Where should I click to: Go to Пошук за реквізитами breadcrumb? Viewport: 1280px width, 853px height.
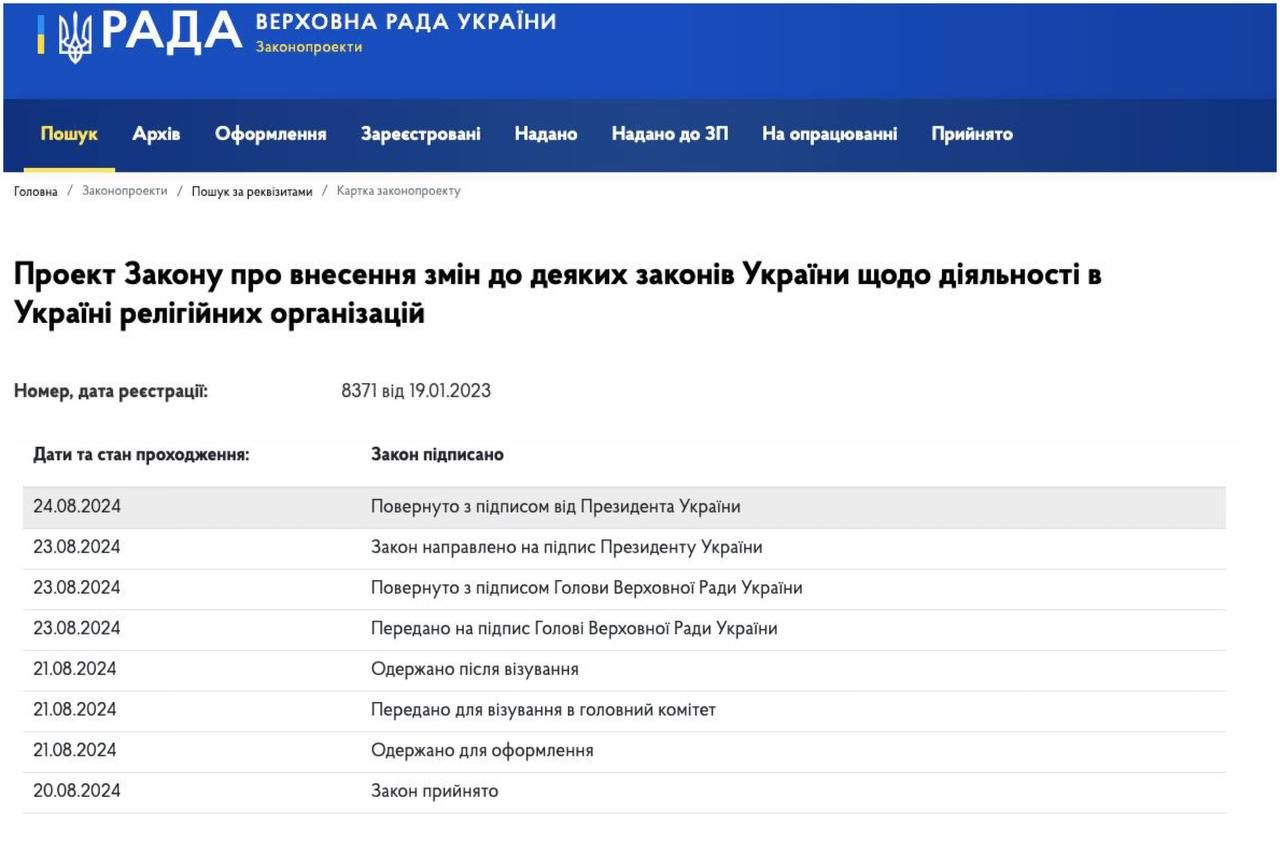[x=252, y=191]
